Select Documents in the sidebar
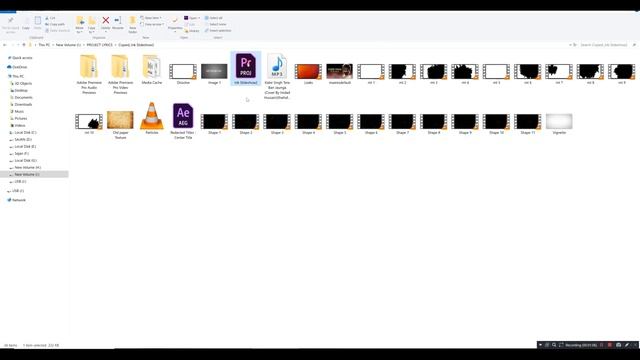 tap(22, 97)
